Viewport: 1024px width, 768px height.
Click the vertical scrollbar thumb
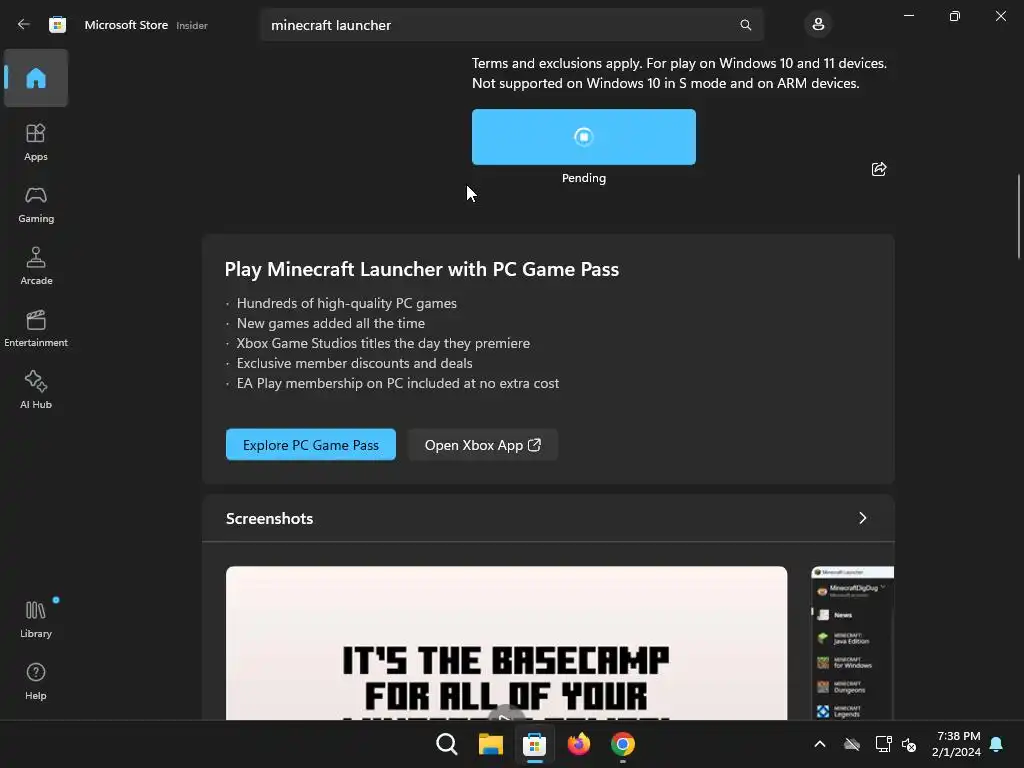(x=1018, y=217)
